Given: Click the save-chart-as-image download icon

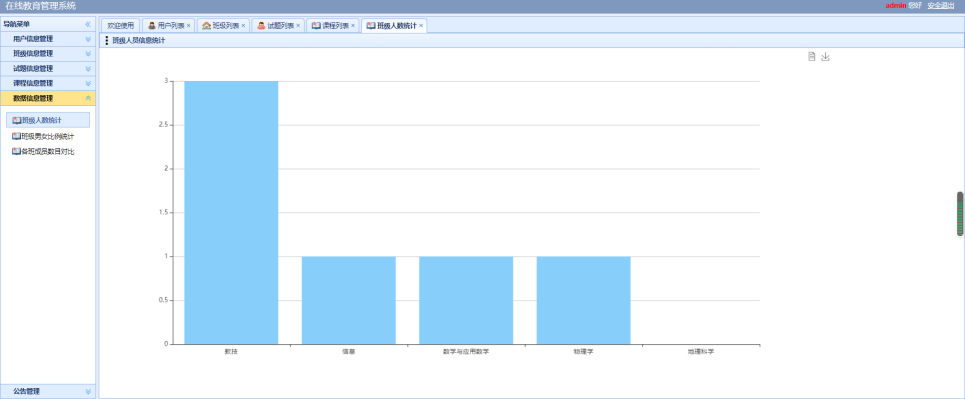Looking at the screenshot, I should pyautogui.click(x=826, y=57).
